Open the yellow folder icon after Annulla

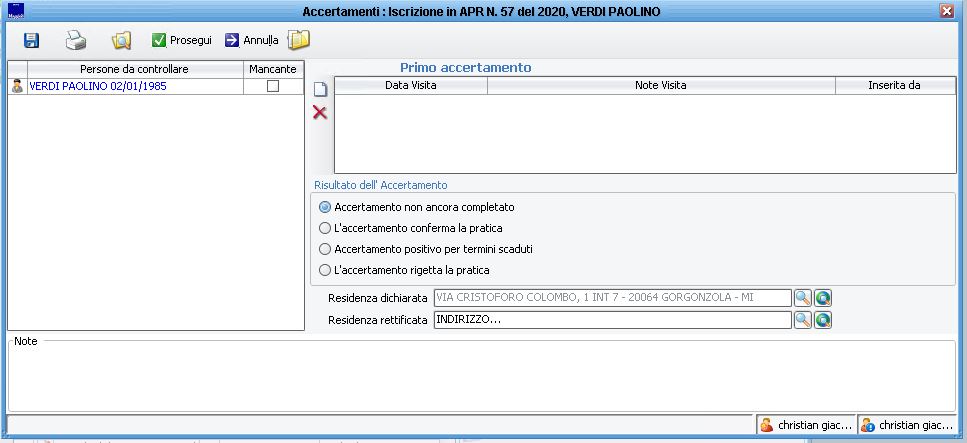pyautogui.click(x=299, y=40)
